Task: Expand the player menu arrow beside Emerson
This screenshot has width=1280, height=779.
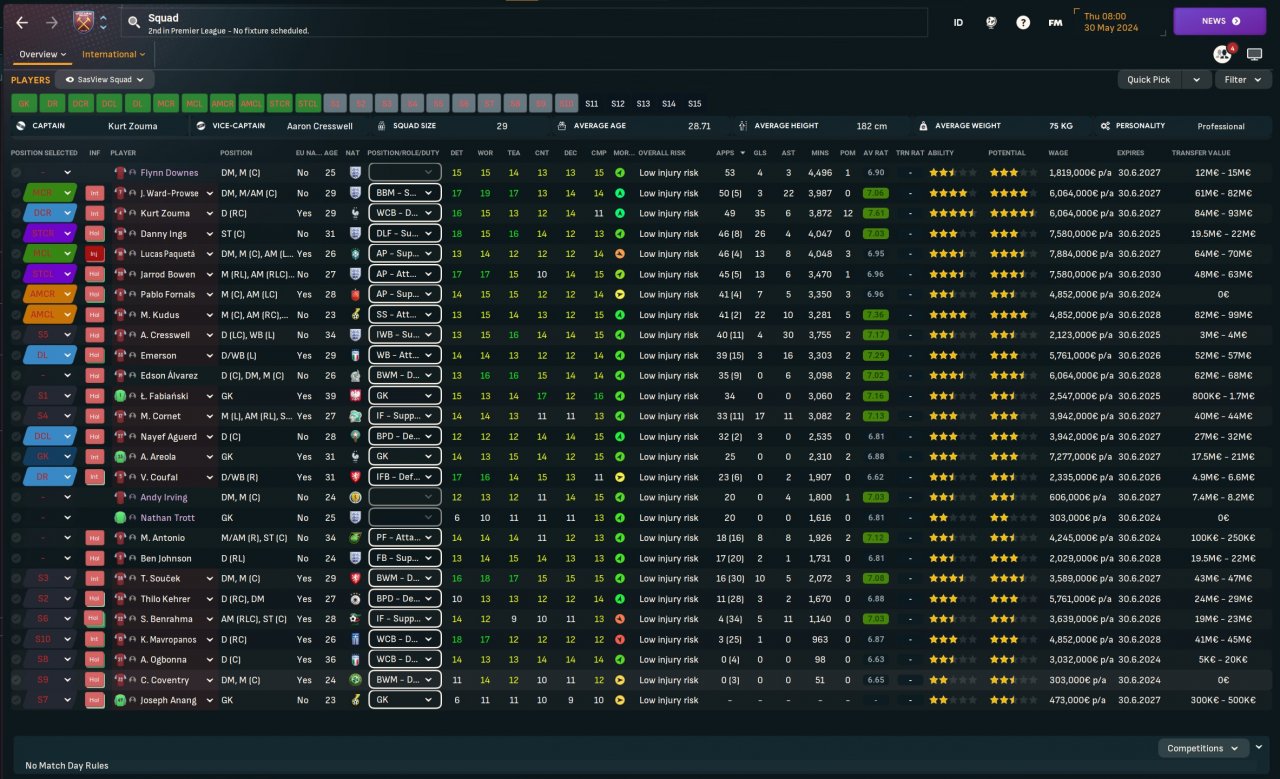Action: point(210,355)
